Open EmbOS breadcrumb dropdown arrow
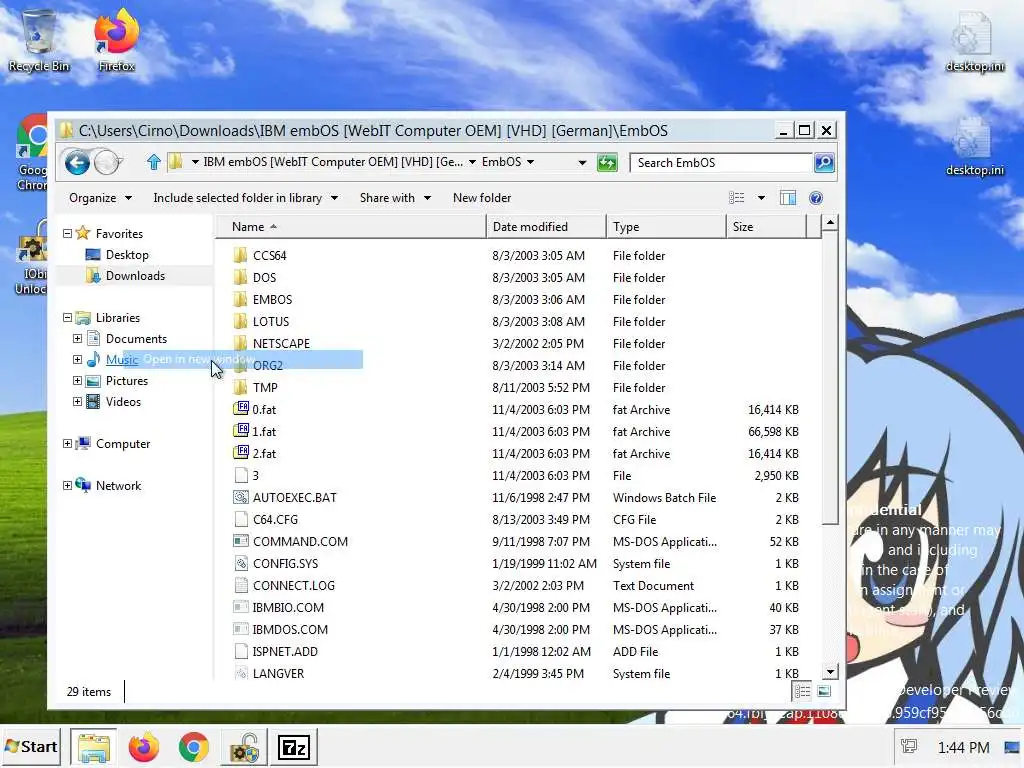The image size is (1024, 768). click(530, 162)
